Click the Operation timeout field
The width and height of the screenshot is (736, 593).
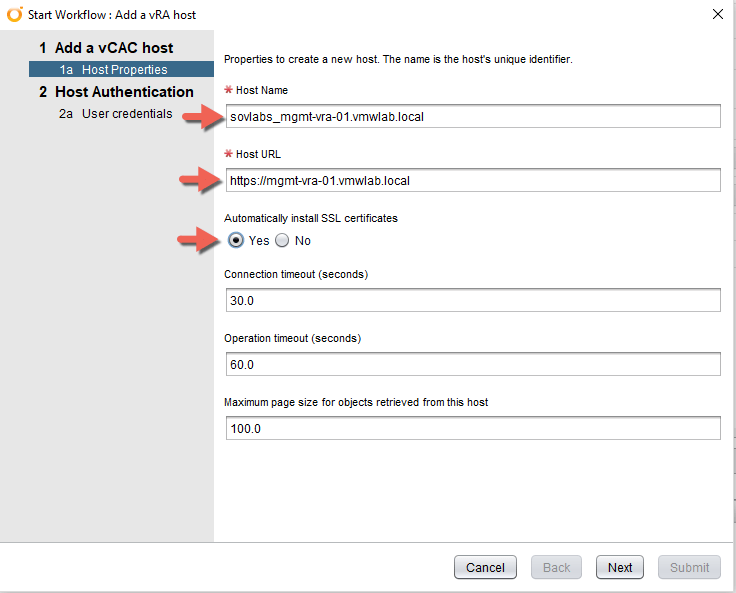(x=472, y=364)
